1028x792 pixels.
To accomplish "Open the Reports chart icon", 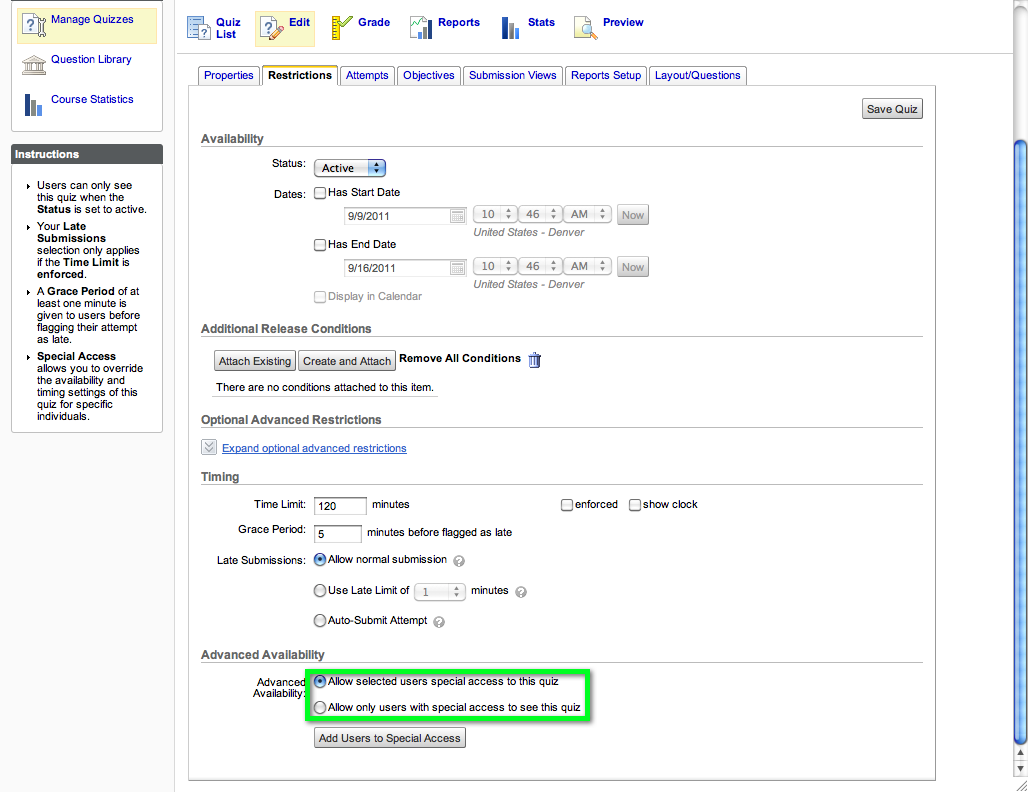I will tap(421, 28).
